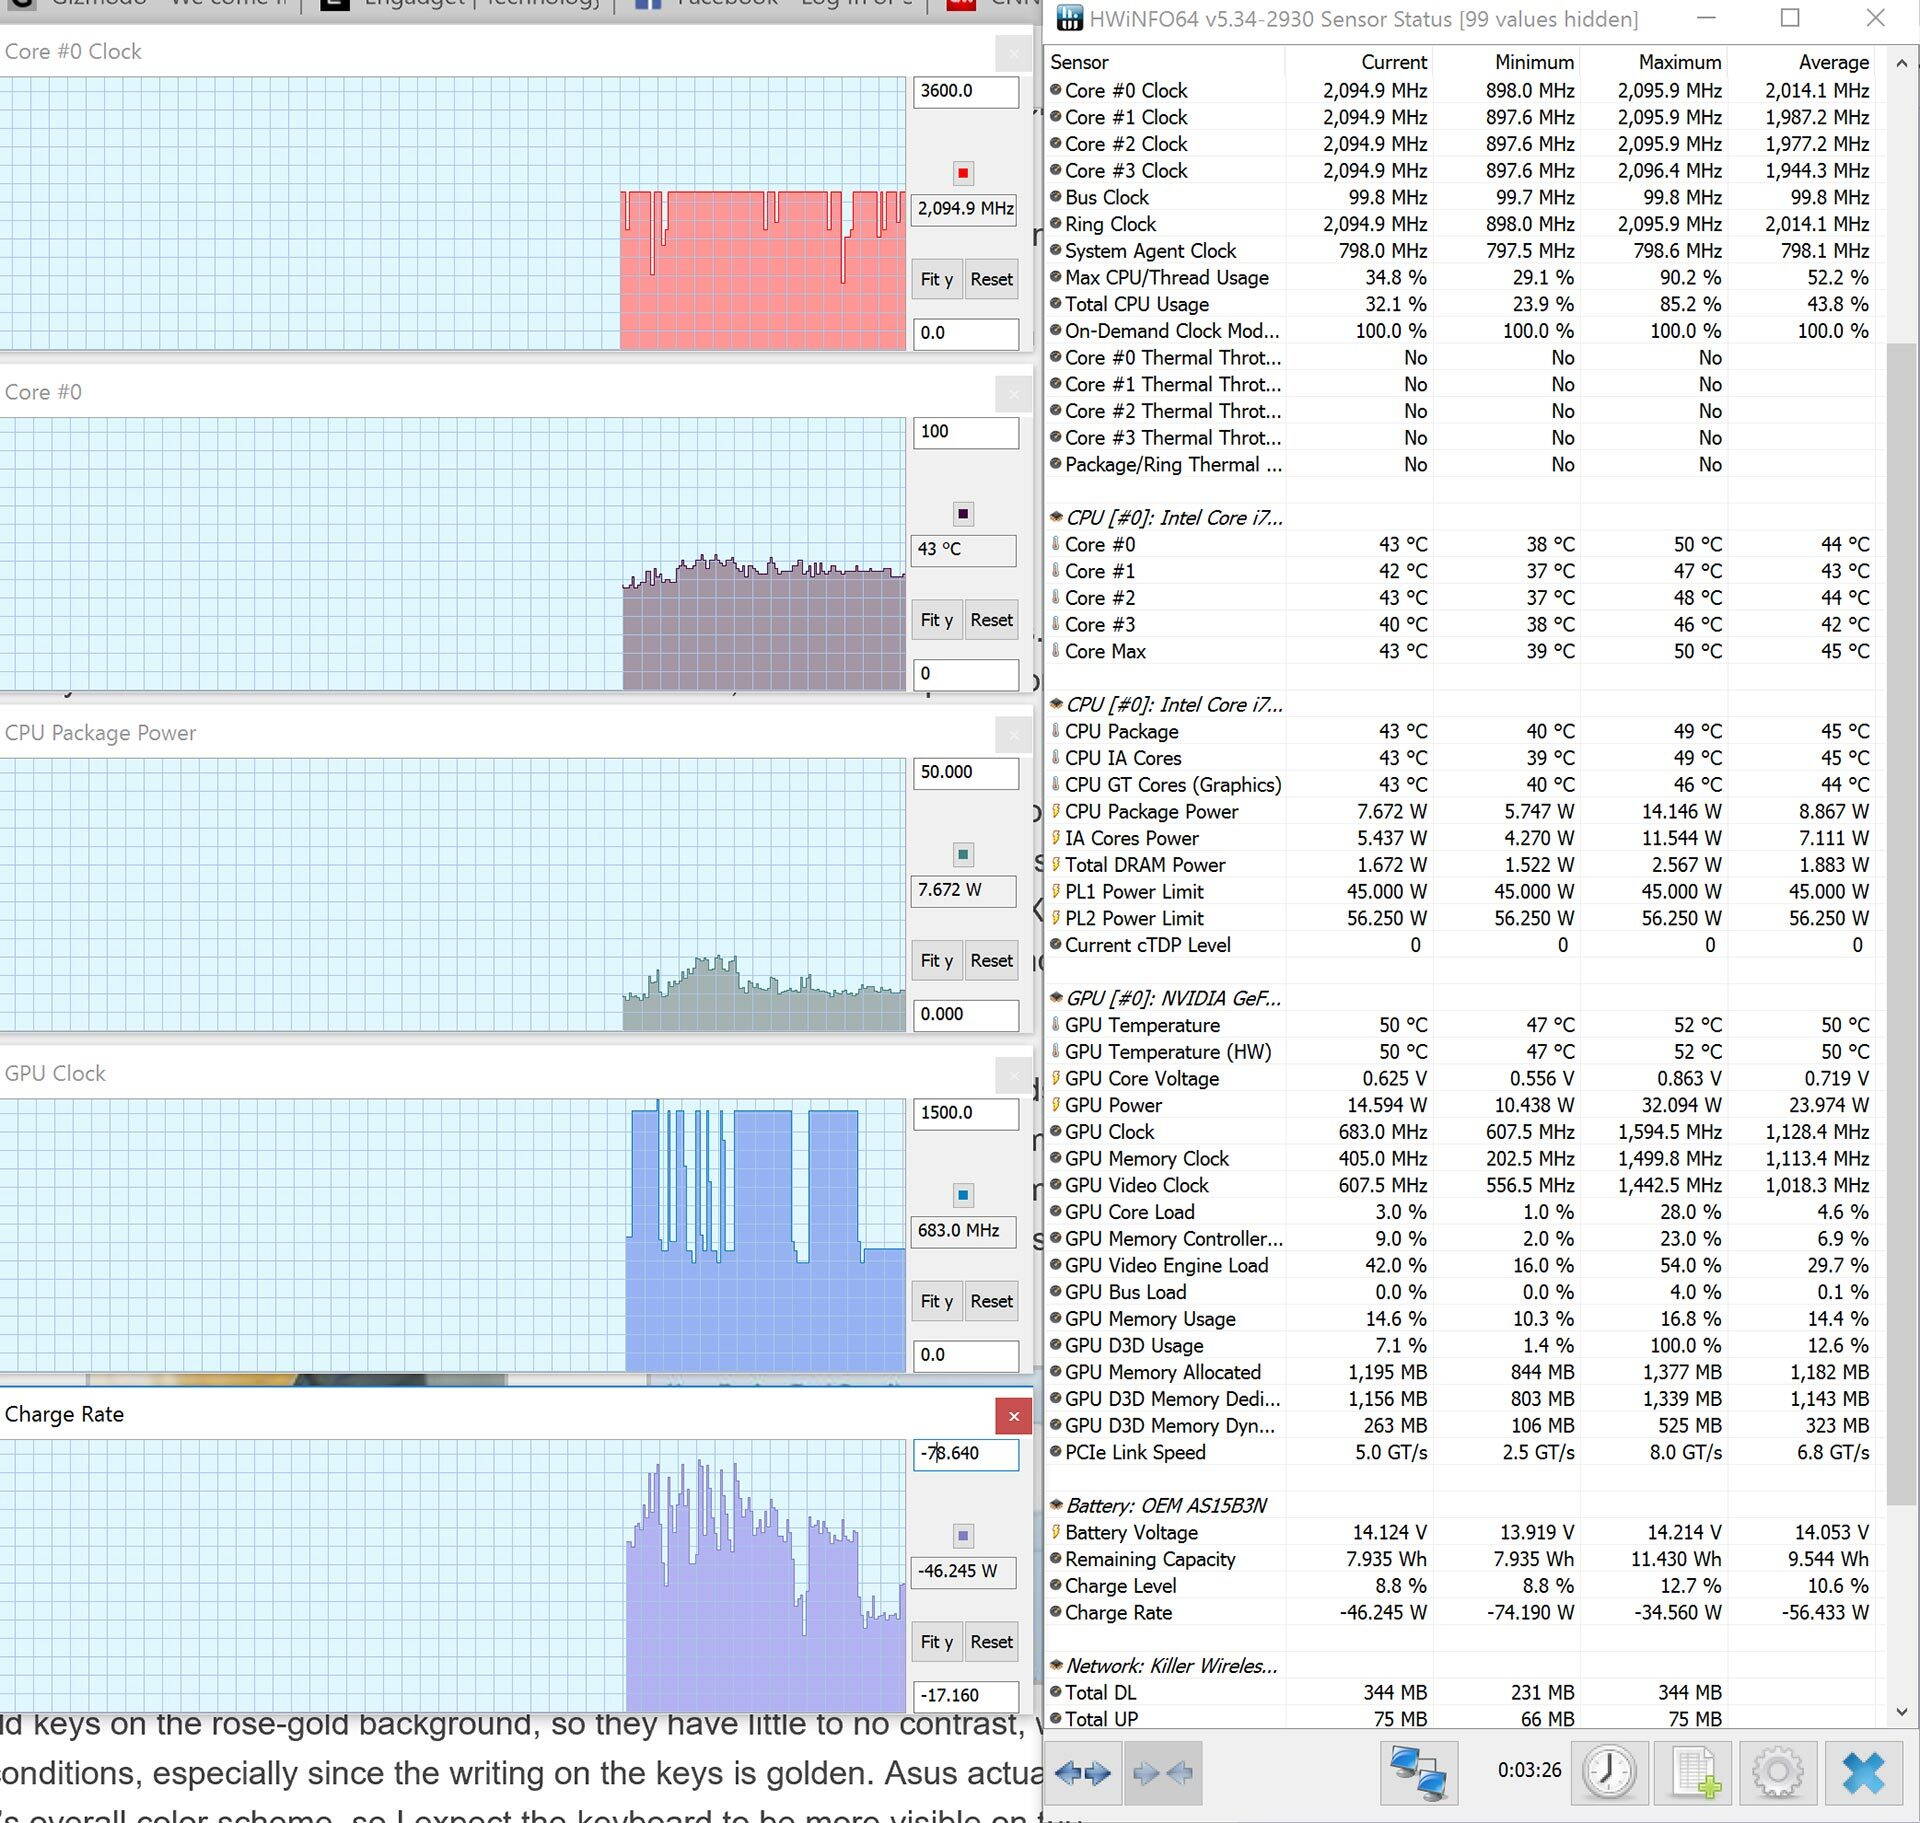Select the GPU Temperature (HW) row
Viewport: 1920px width, 1823px height.
click(1460, 1052)
